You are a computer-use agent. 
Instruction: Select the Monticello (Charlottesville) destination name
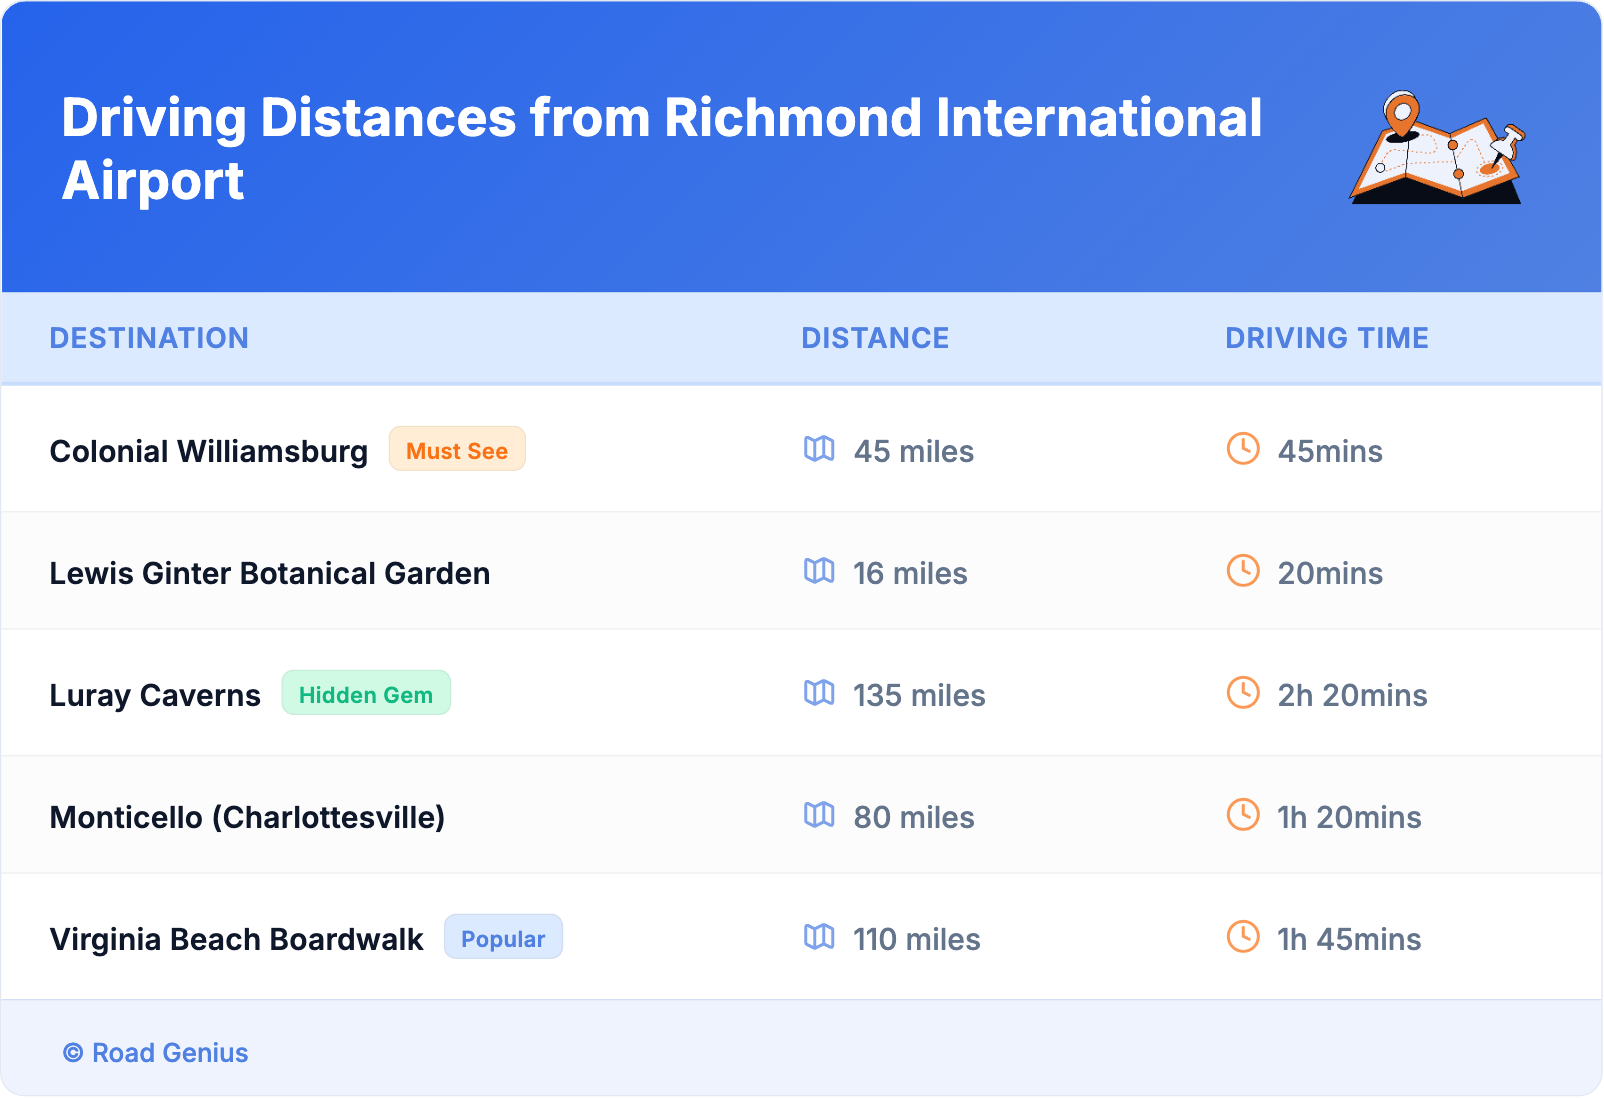[x=247, y=817]
